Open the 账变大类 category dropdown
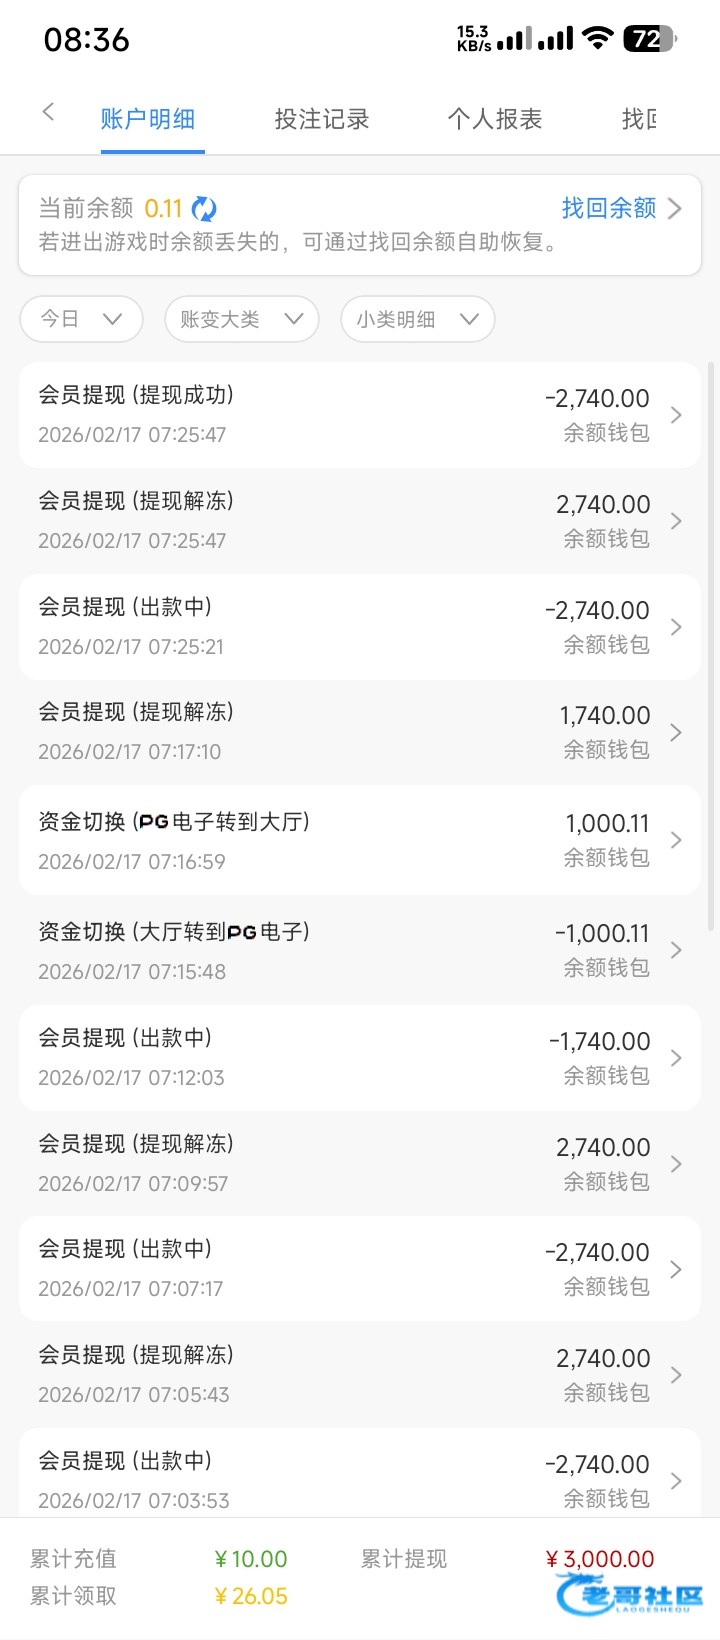This screenshot has width=720, height=1640. [241, 319]
